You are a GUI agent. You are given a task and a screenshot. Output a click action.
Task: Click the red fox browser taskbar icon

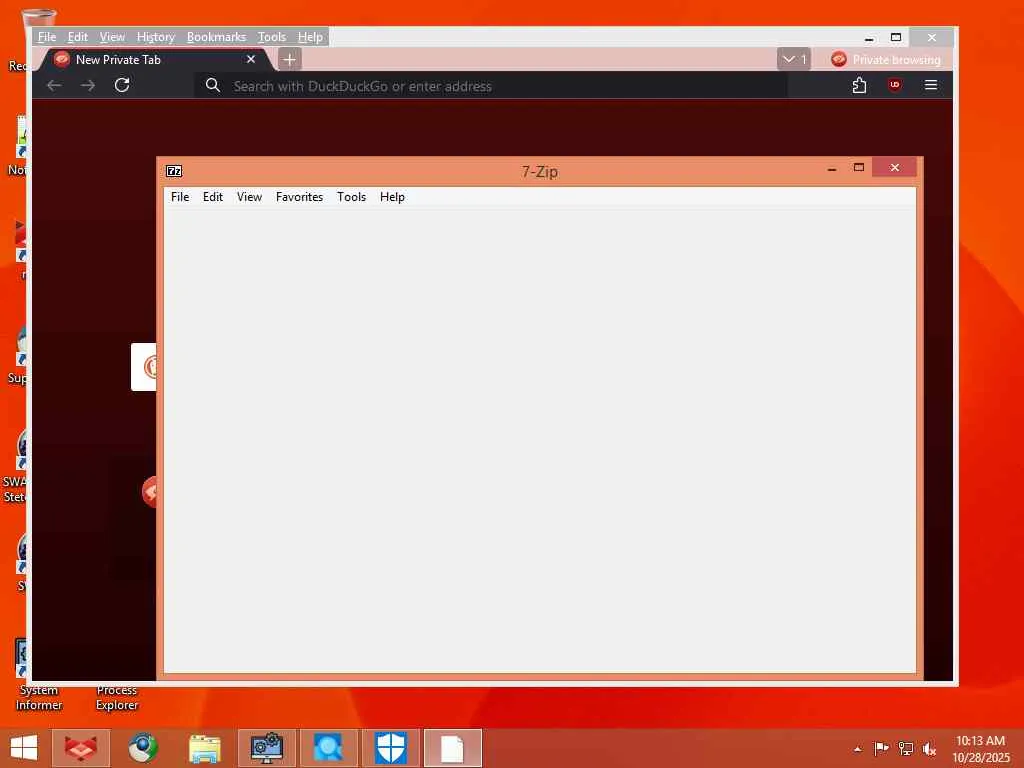tap(81, 748)
